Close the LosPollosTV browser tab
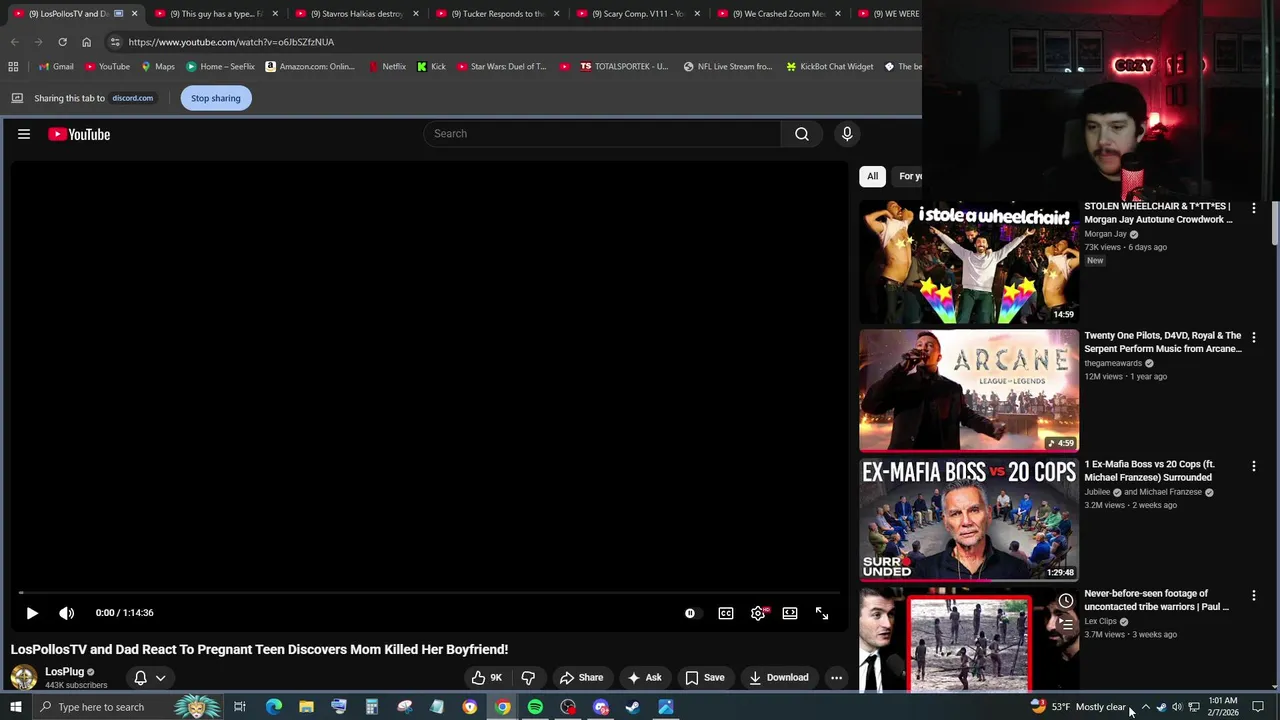This screenshot has width=1280, height=720. [x=134, y=14]
